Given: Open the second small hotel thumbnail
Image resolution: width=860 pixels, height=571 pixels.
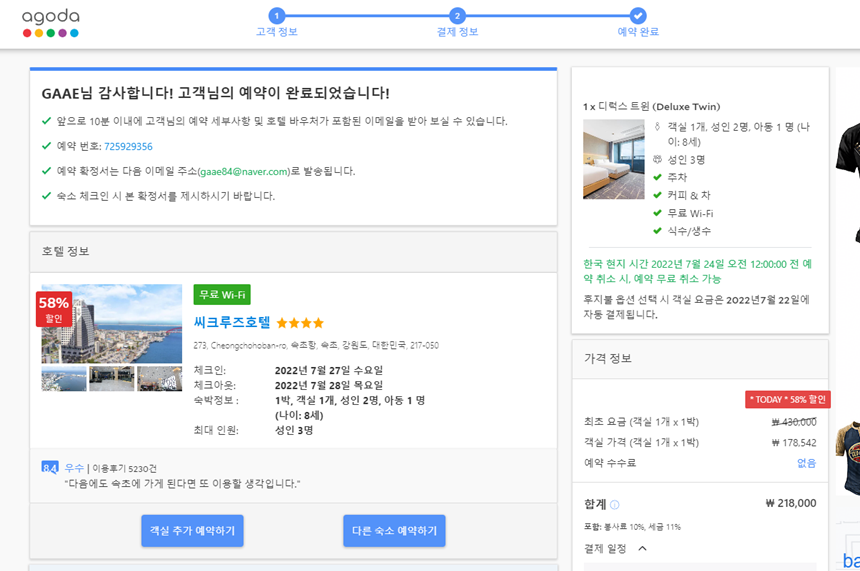Looking at the screenshot, I should point(112,378).
